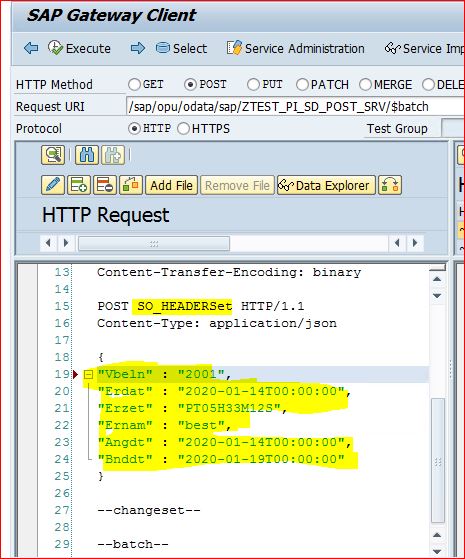Click the delete row icon
This screenshot has width=465, height=559.
tap(105, 185)
